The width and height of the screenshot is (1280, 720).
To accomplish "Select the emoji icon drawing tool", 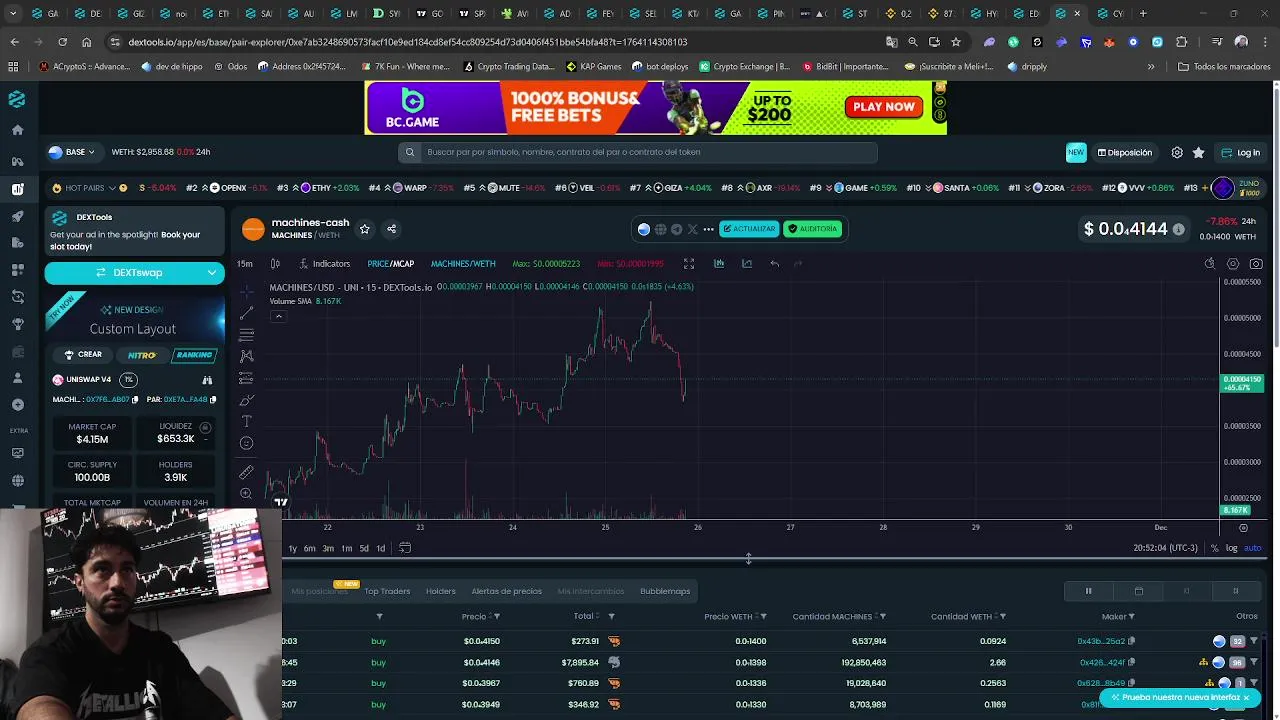I will [246, 443].
